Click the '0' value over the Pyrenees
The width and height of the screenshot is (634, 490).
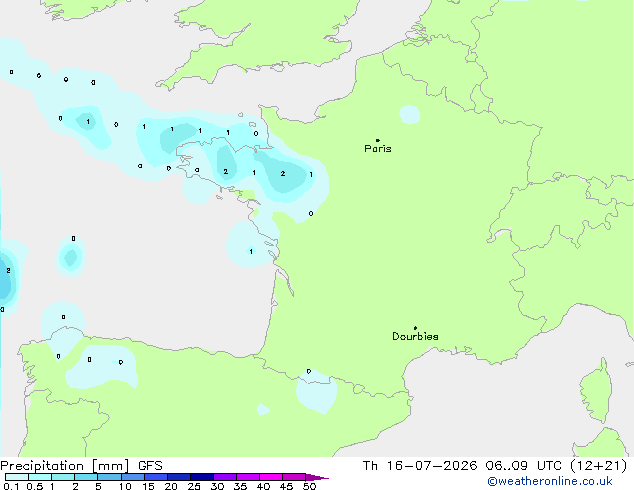tap(309, 371)
